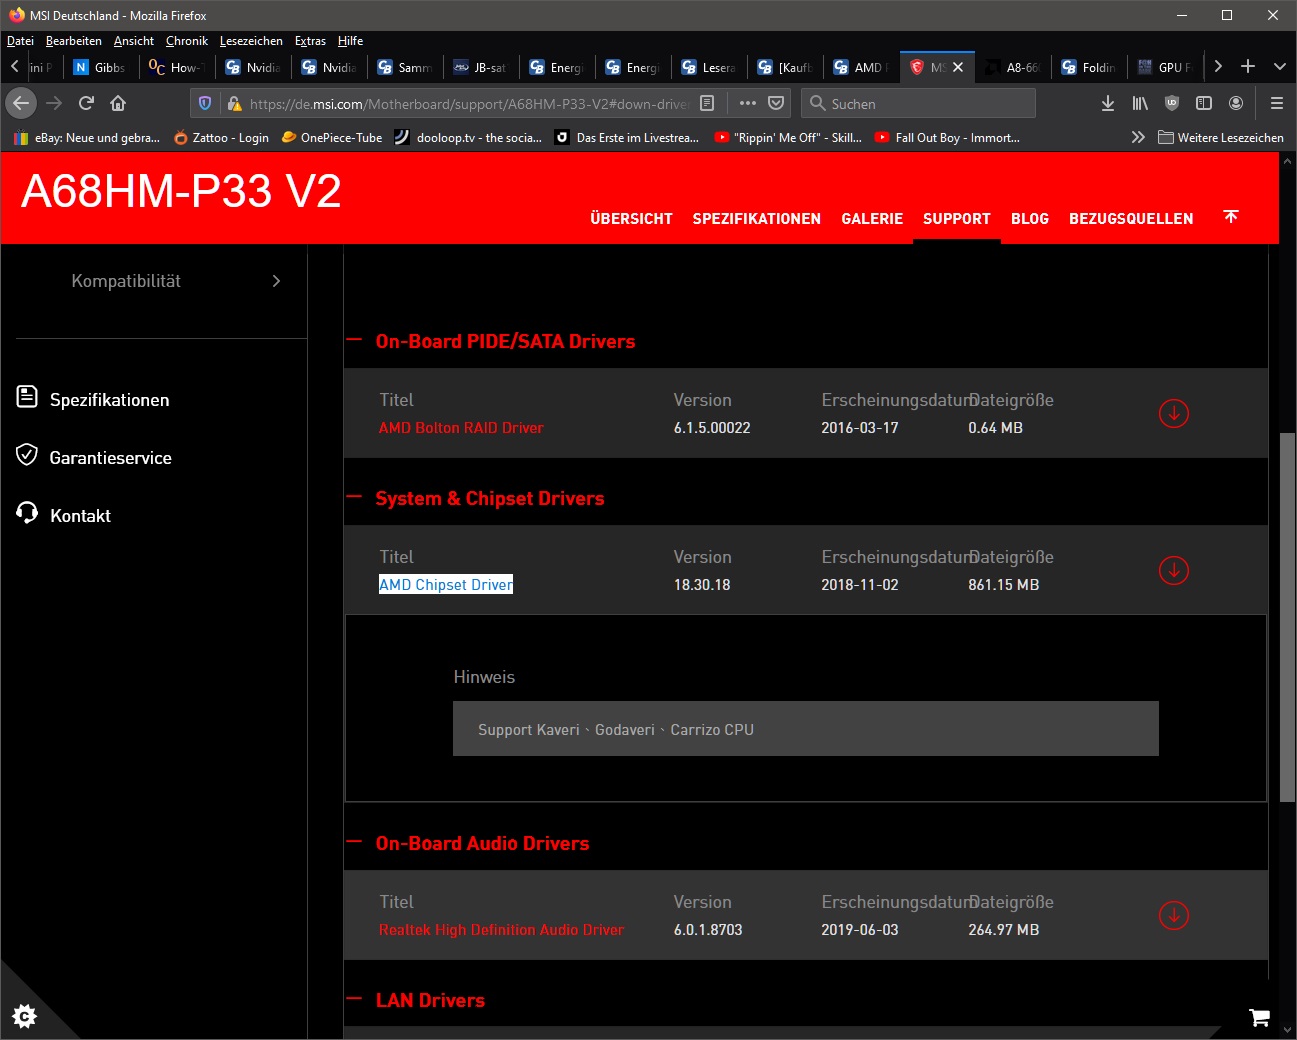The height and width of the screenshot is (1040, 1297).
Task: Click the AMD Chipset Driver link
Action: 446,584
